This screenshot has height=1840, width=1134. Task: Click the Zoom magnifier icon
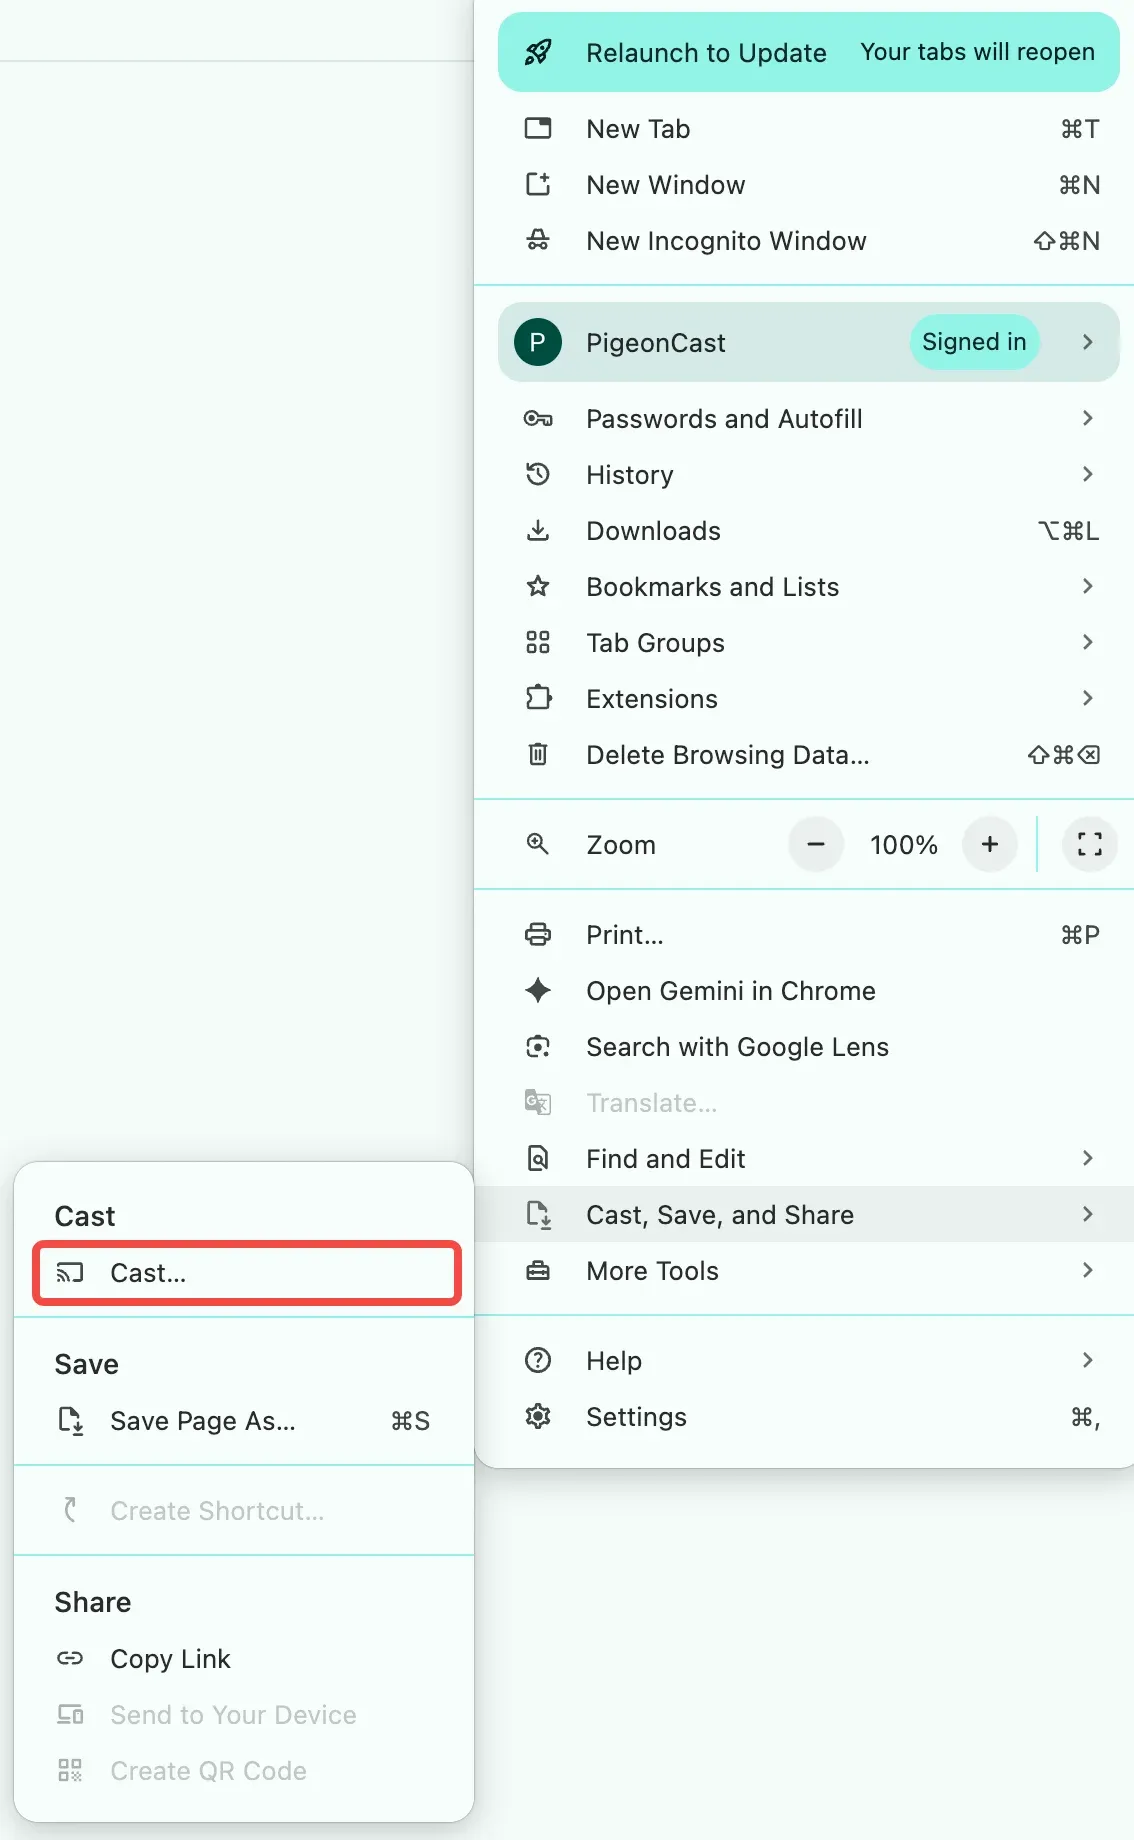[538, 844]
